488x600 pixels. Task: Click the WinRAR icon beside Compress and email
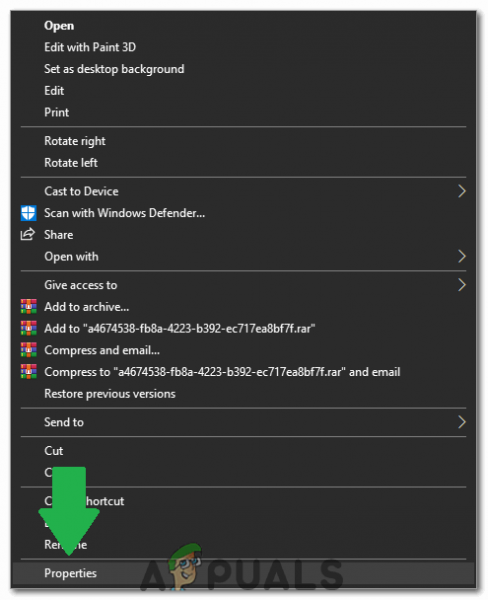click(29, 350)
